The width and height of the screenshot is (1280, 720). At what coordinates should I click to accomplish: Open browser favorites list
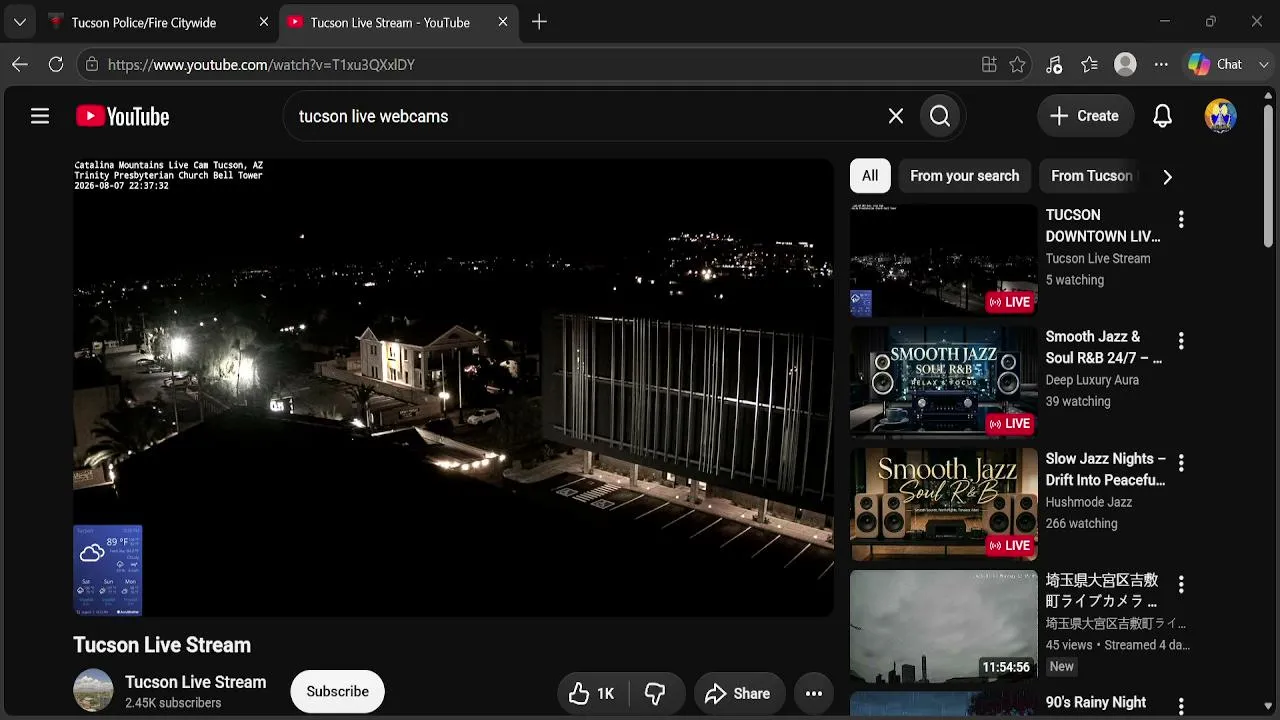point(1089,64)
